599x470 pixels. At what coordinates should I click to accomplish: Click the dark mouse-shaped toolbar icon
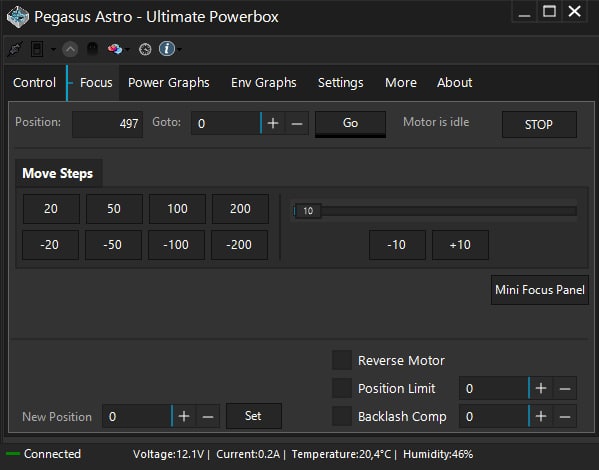pyautogui.click(x=92, y=49)
